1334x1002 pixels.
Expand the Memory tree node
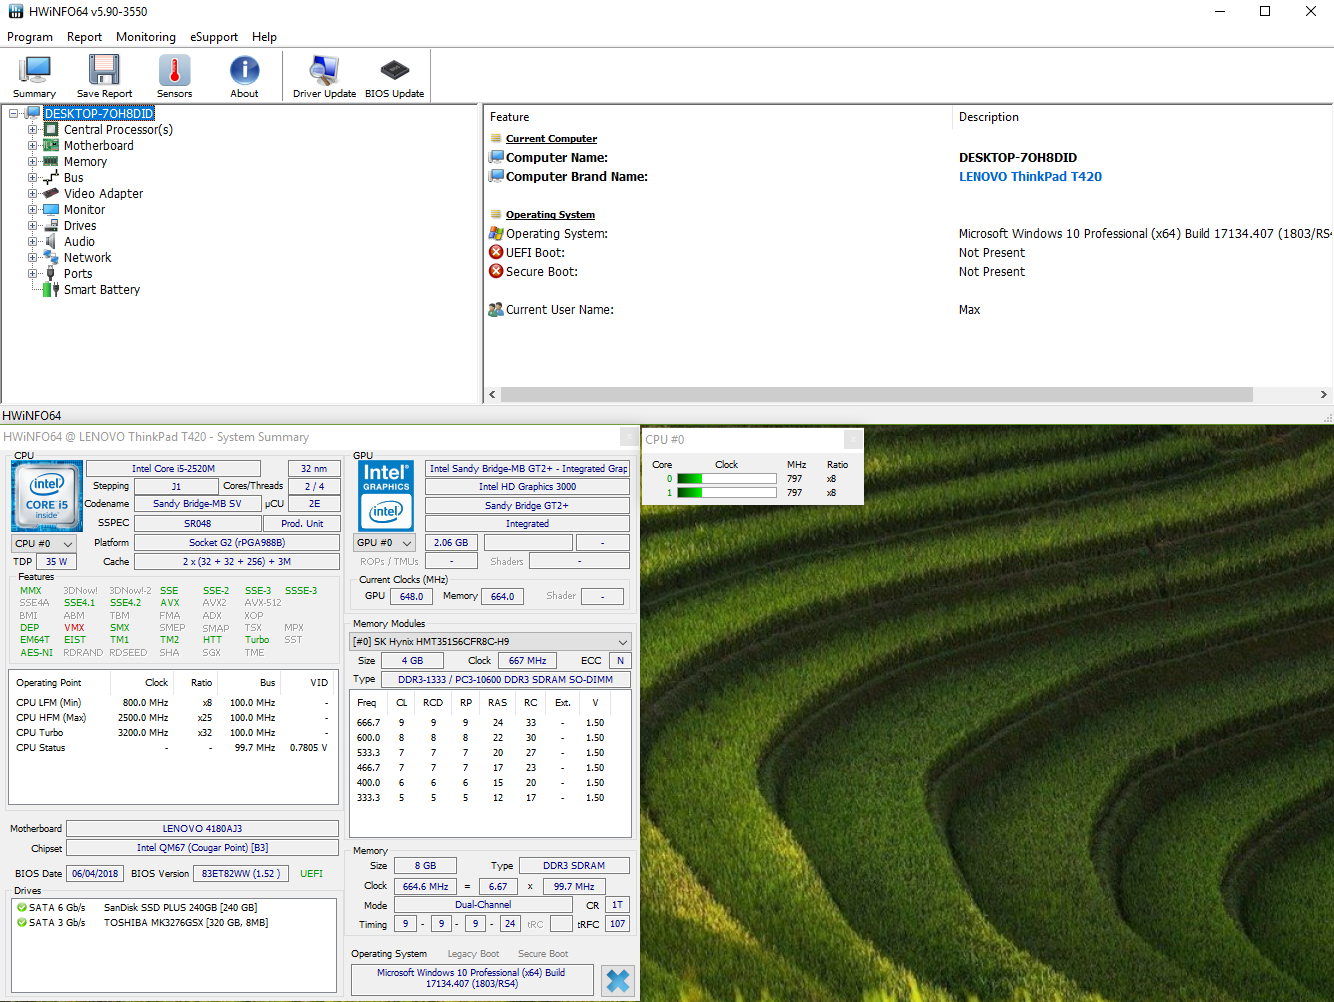click(33, 162)
